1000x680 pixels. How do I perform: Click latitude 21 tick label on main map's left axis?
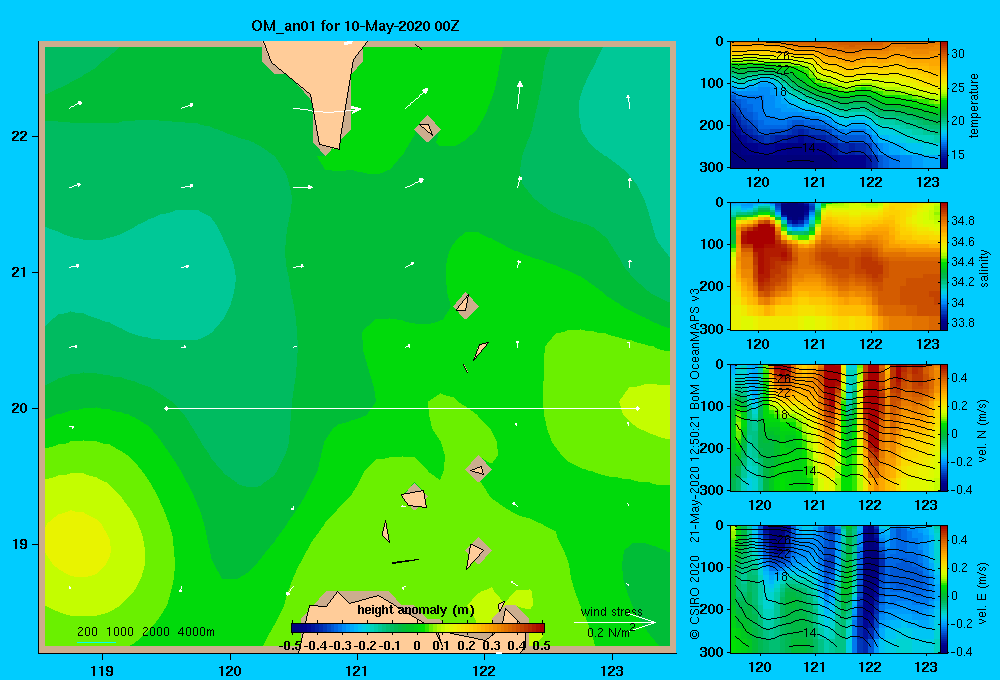point(19,272)
